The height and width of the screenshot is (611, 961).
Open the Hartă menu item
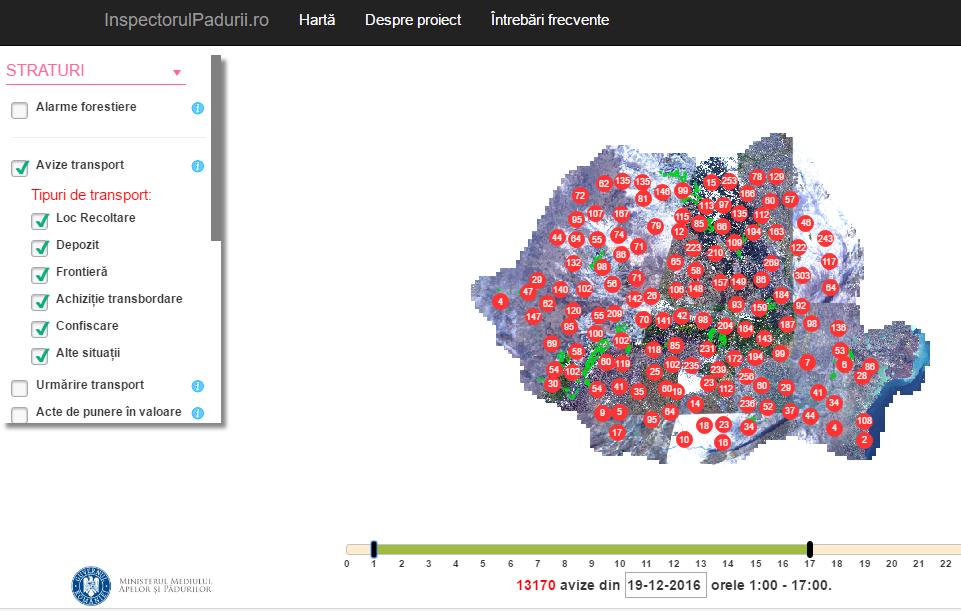[x=317, y=20]
